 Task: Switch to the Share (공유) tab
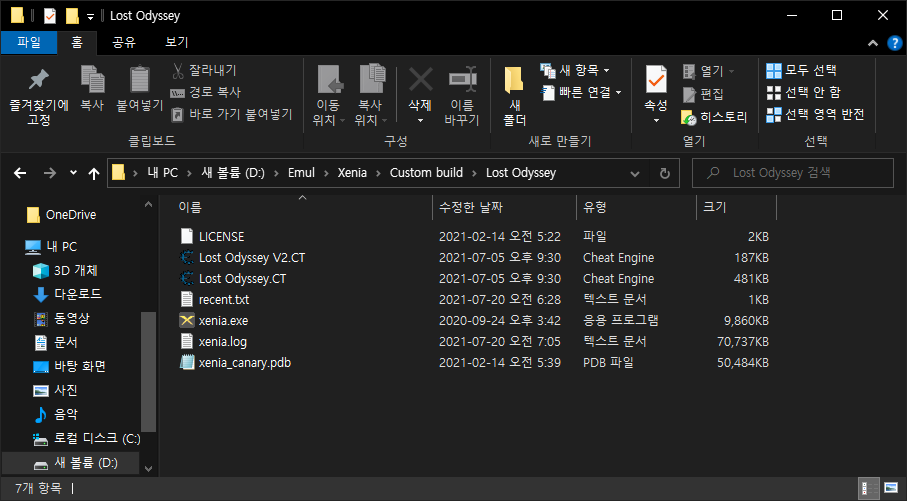tap(123, 42)
